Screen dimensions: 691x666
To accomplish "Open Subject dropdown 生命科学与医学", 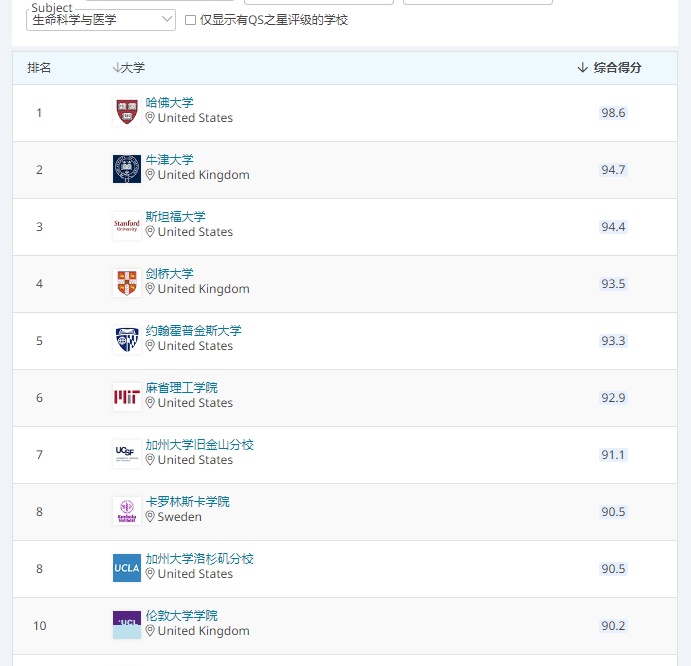I will click(x=101, y=20).
